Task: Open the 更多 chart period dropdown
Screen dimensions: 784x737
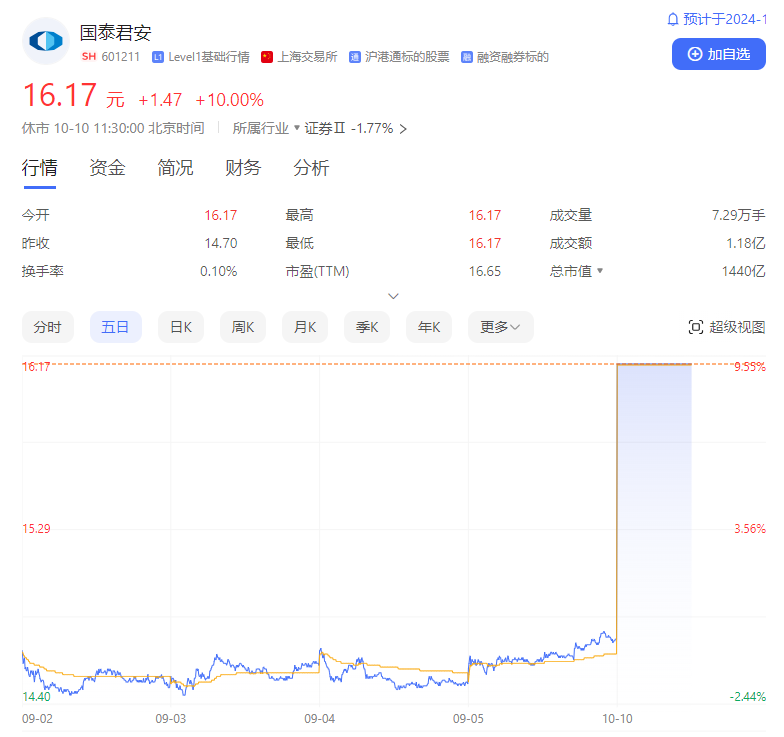Action: coord(500,327)
